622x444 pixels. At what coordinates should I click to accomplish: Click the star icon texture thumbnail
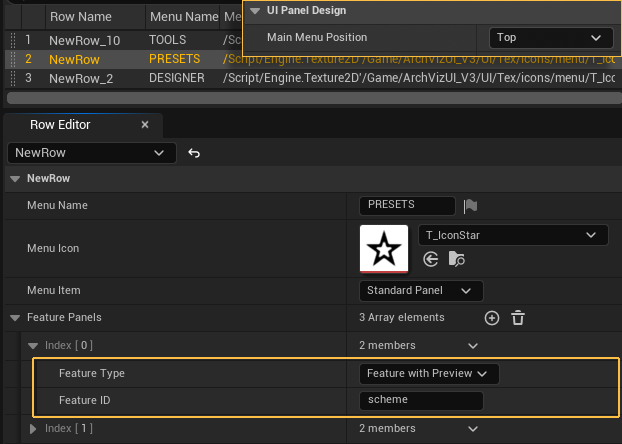(x=383, y=248)
